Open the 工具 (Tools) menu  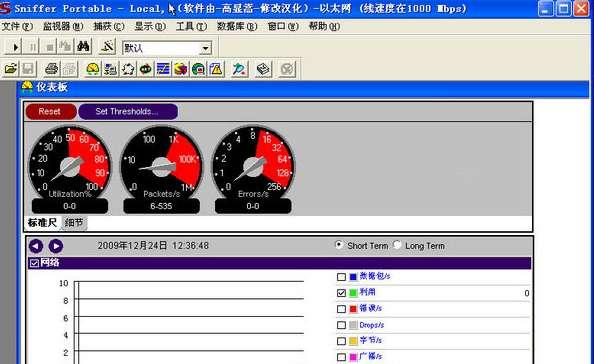click(x=191, y=26)
